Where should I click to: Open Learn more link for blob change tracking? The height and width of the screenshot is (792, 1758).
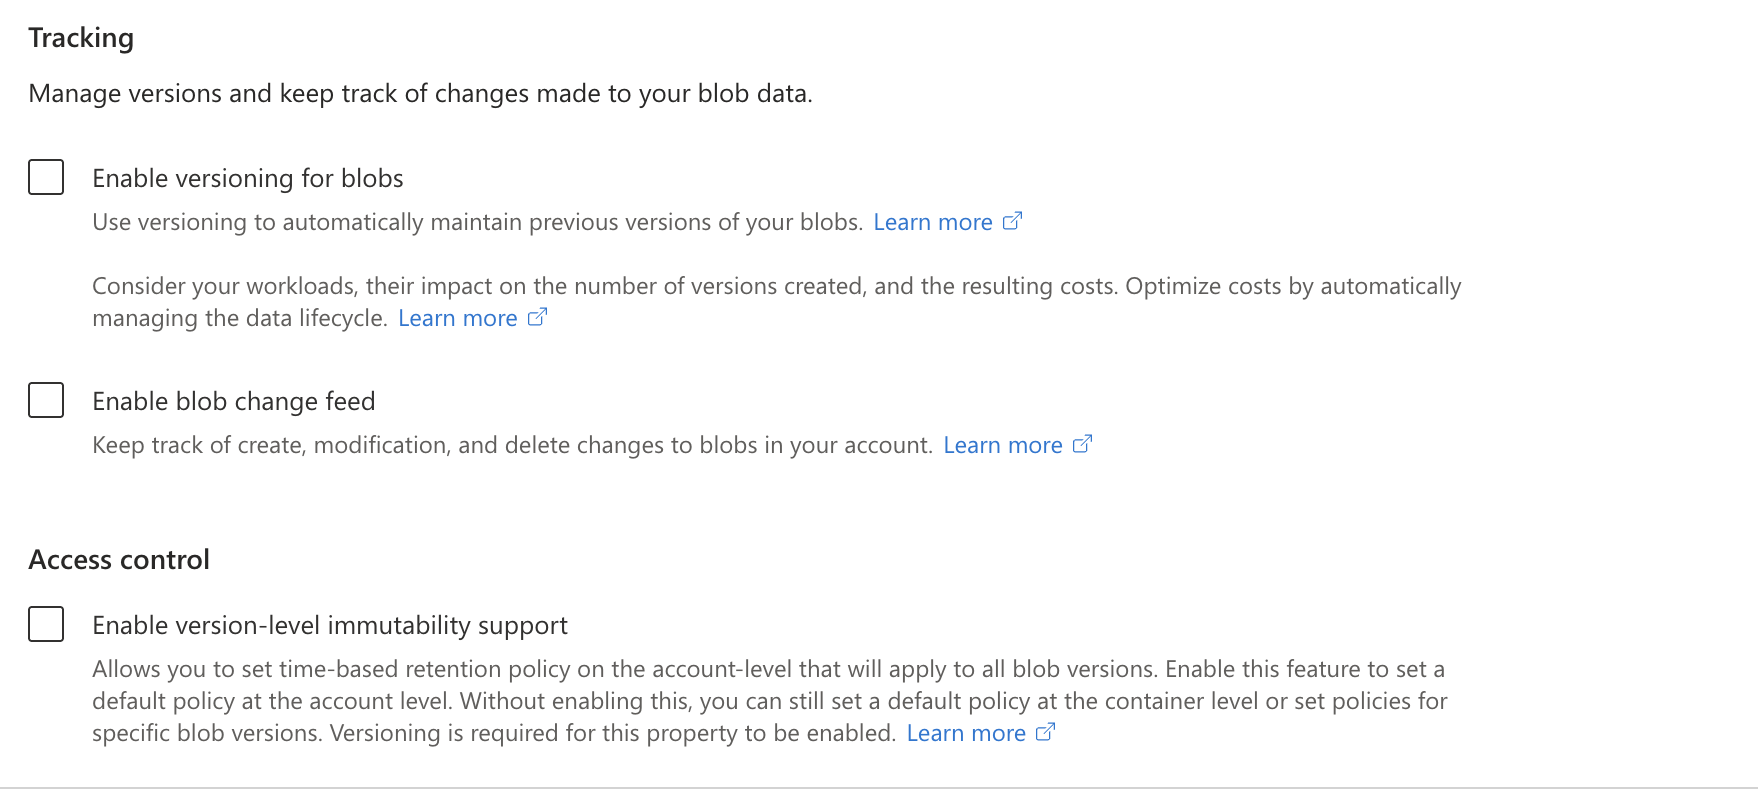click(1003, 445)
